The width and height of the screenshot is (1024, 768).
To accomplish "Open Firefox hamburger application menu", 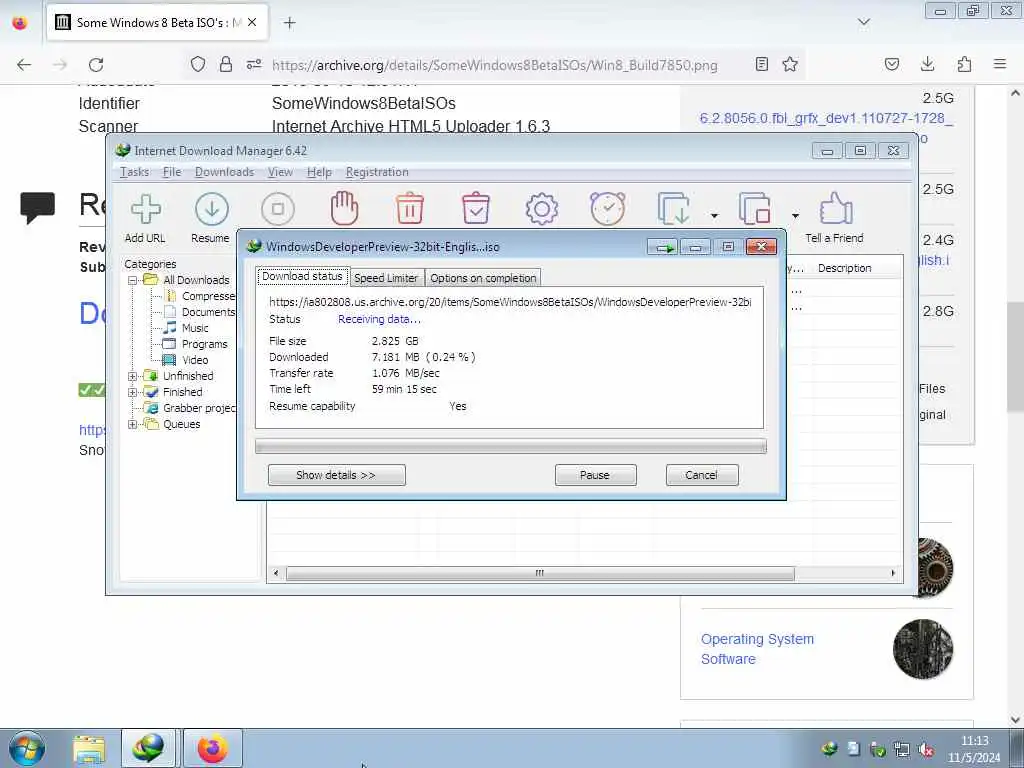I will pos(1000,64).
